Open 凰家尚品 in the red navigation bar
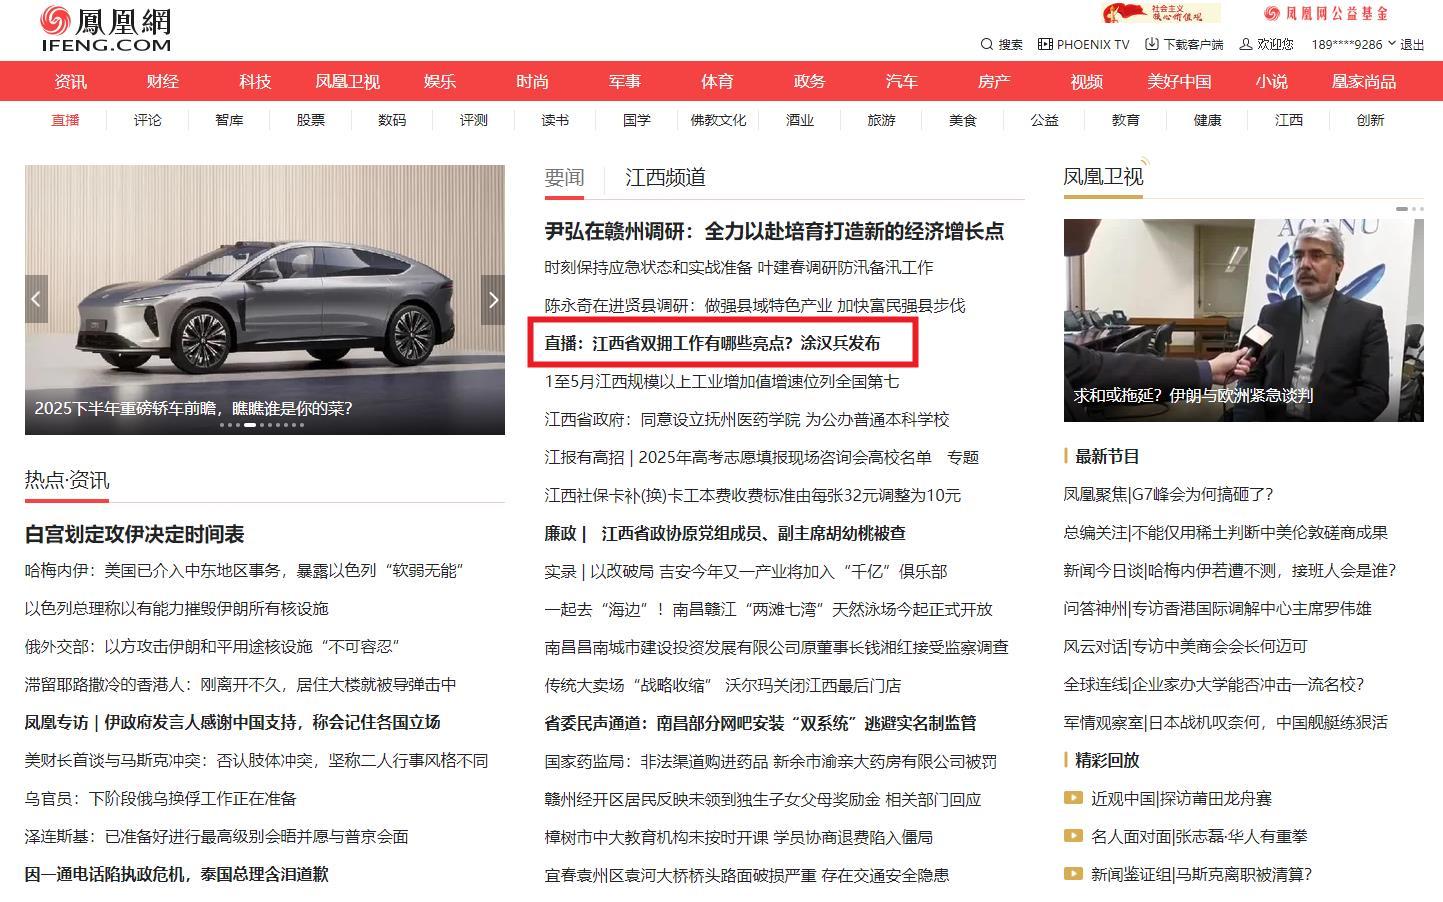Screen dimensions: 1443x902 coord(1363,81)
